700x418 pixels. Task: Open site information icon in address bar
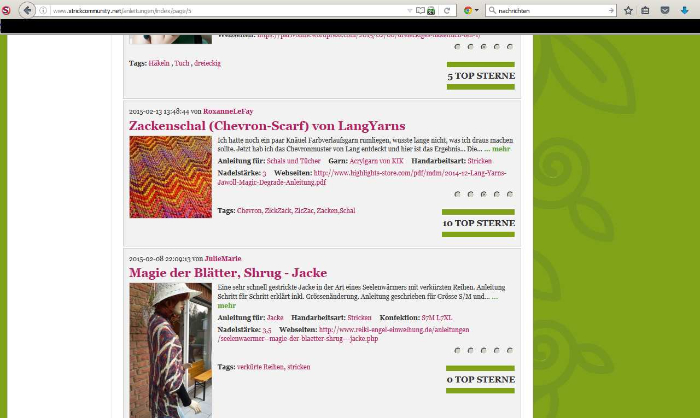pyautogui.click(x=43, y=10)
